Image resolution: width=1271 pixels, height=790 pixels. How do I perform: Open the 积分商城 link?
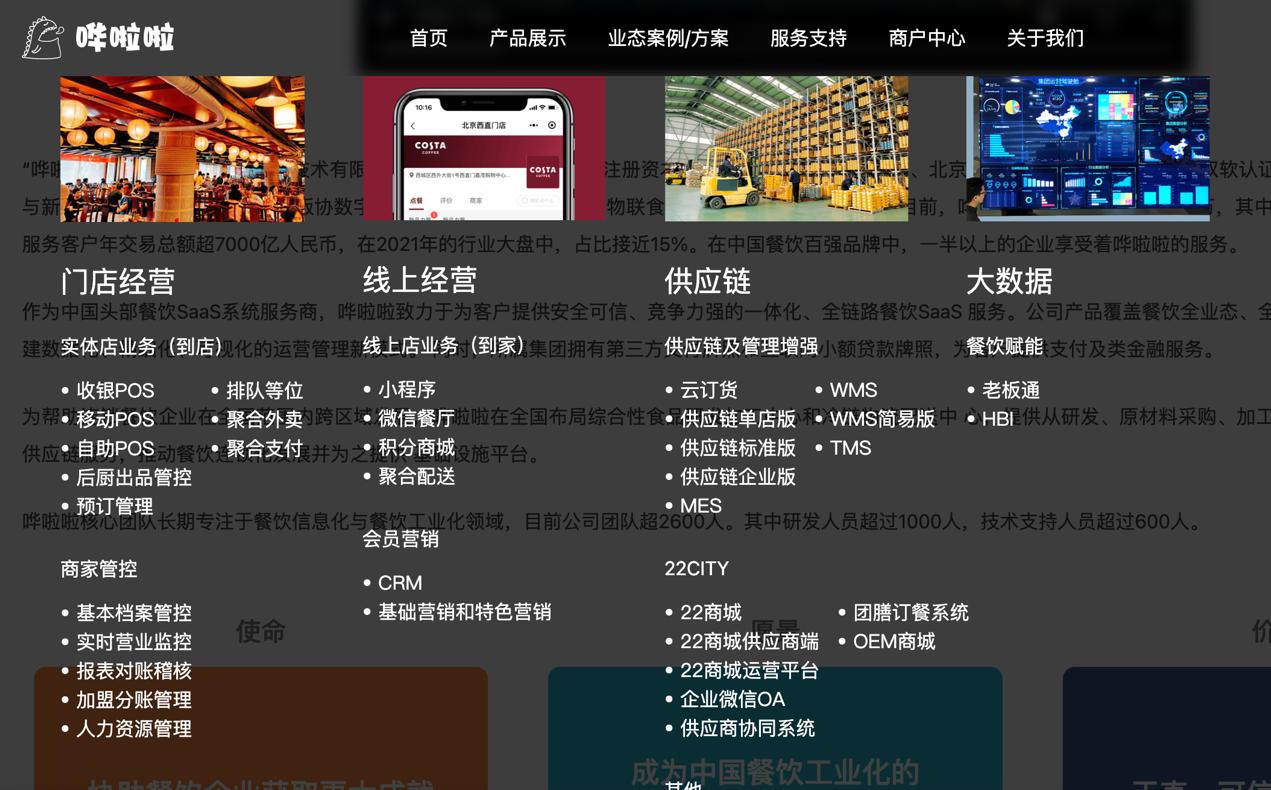417,447
